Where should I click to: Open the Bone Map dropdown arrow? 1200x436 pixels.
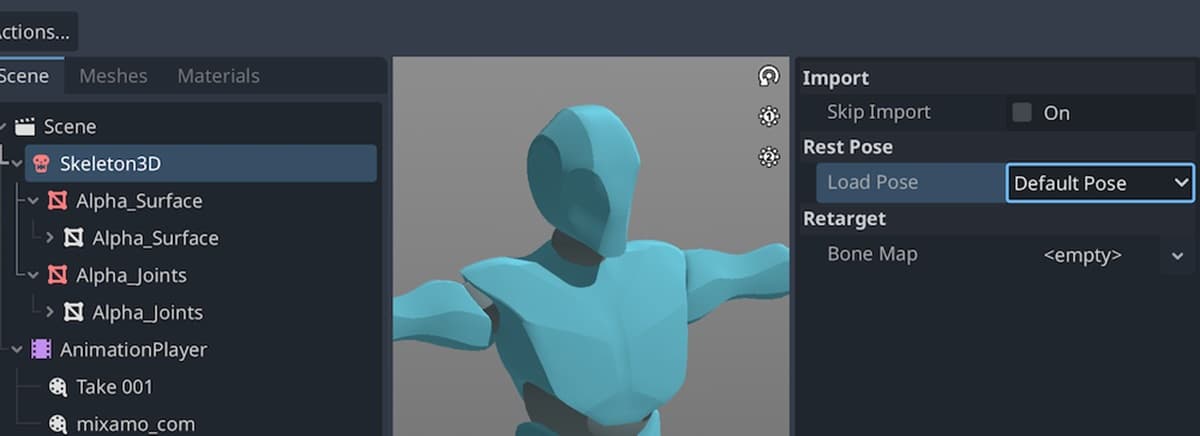point(1176,256)
